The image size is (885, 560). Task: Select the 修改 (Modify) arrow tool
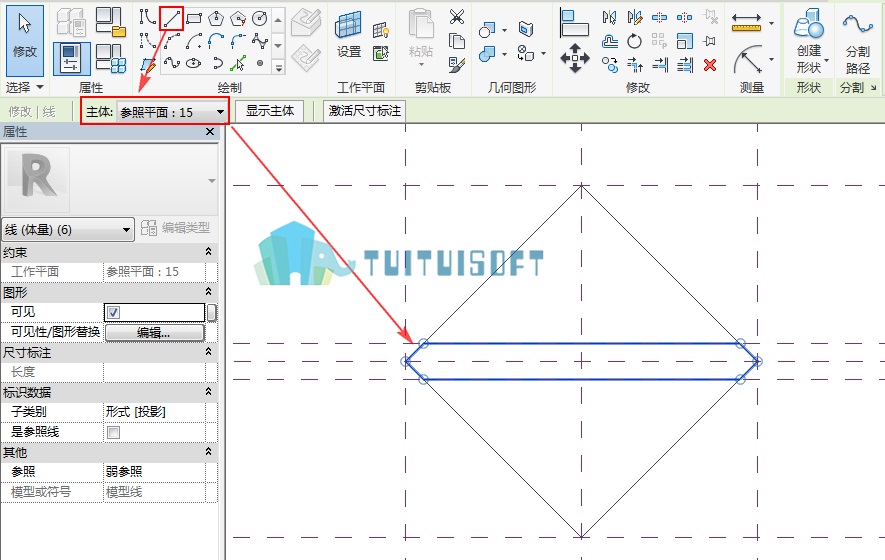(25, 40)
